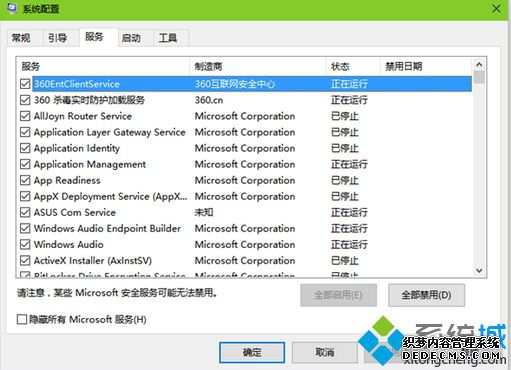
Task: Toggle the ActiveX Installer (AxInstSV) checkbox
Action: pyautogui.click(x=25, y=260)
